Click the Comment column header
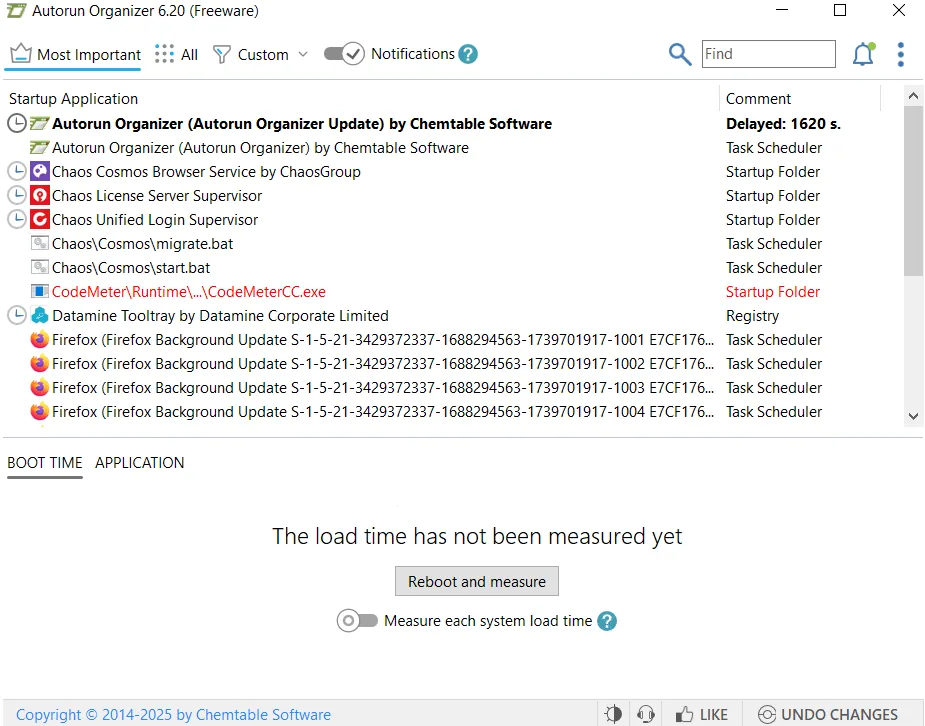The image size is (925, 726). tap(758, 98)
